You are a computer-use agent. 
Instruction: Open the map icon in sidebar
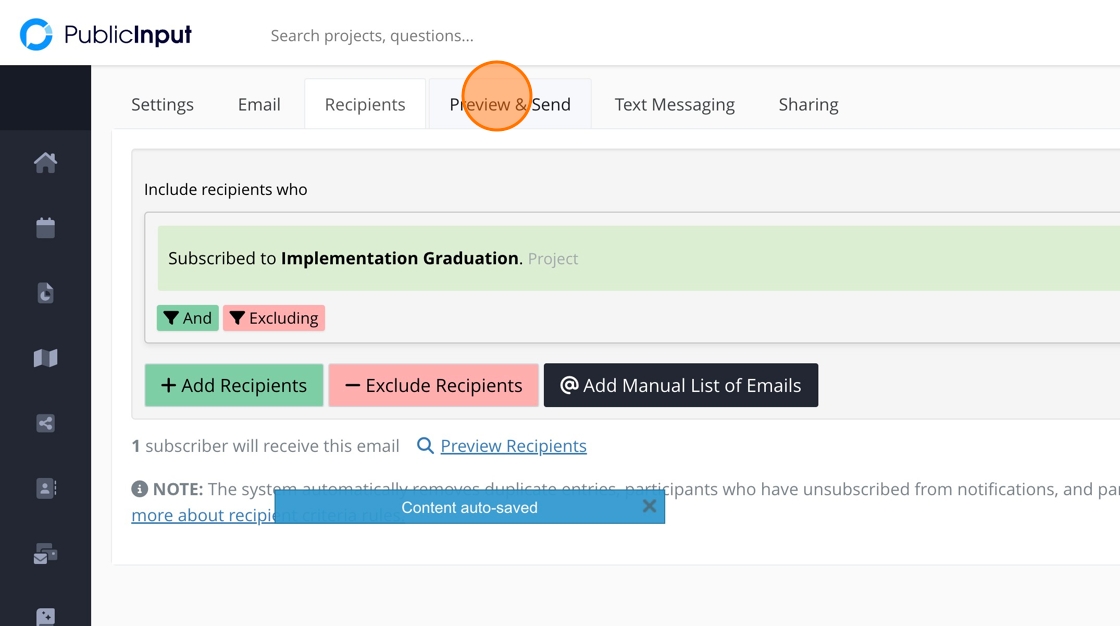45,358
